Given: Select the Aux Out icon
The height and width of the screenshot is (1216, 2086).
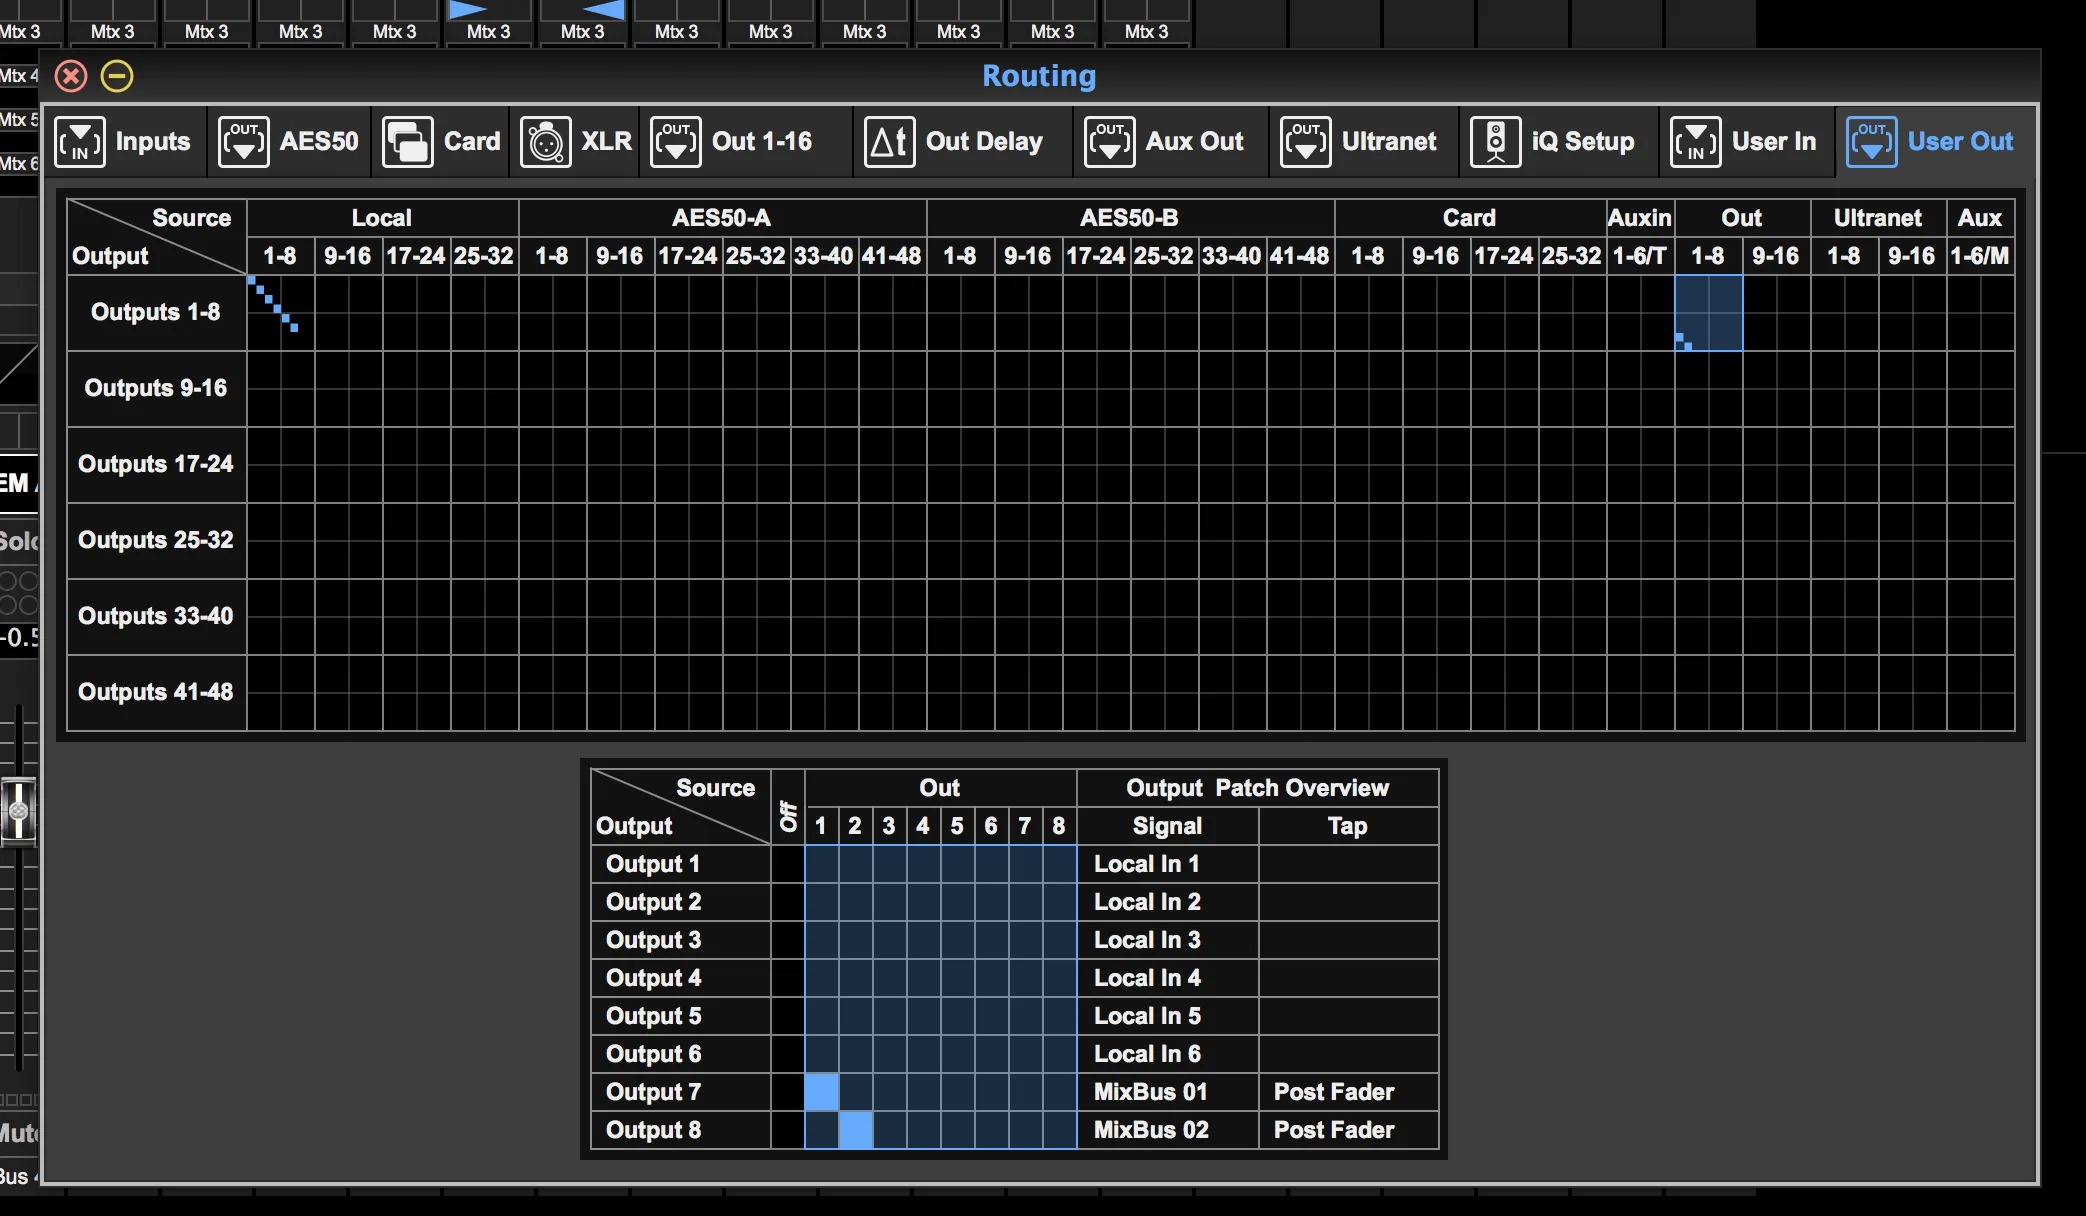Looking at the screenshot, I should [1109, 142].
